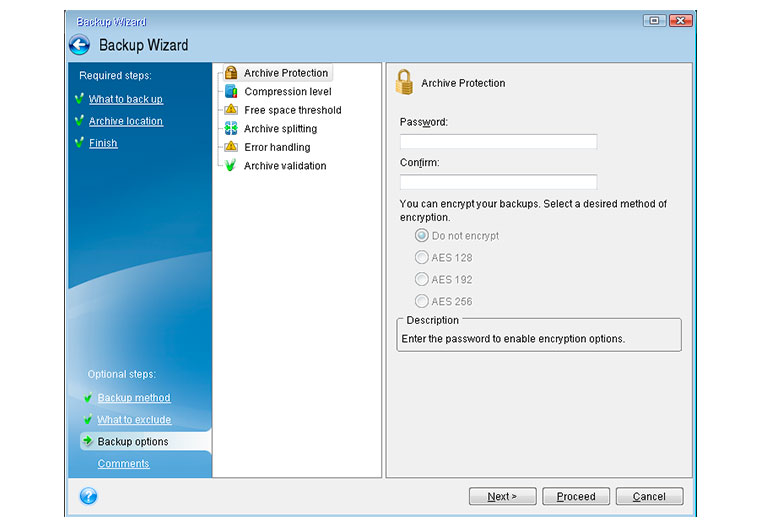Go to the Finish step
The width and height of the screenshot is (760, 532).
[103, 143]
